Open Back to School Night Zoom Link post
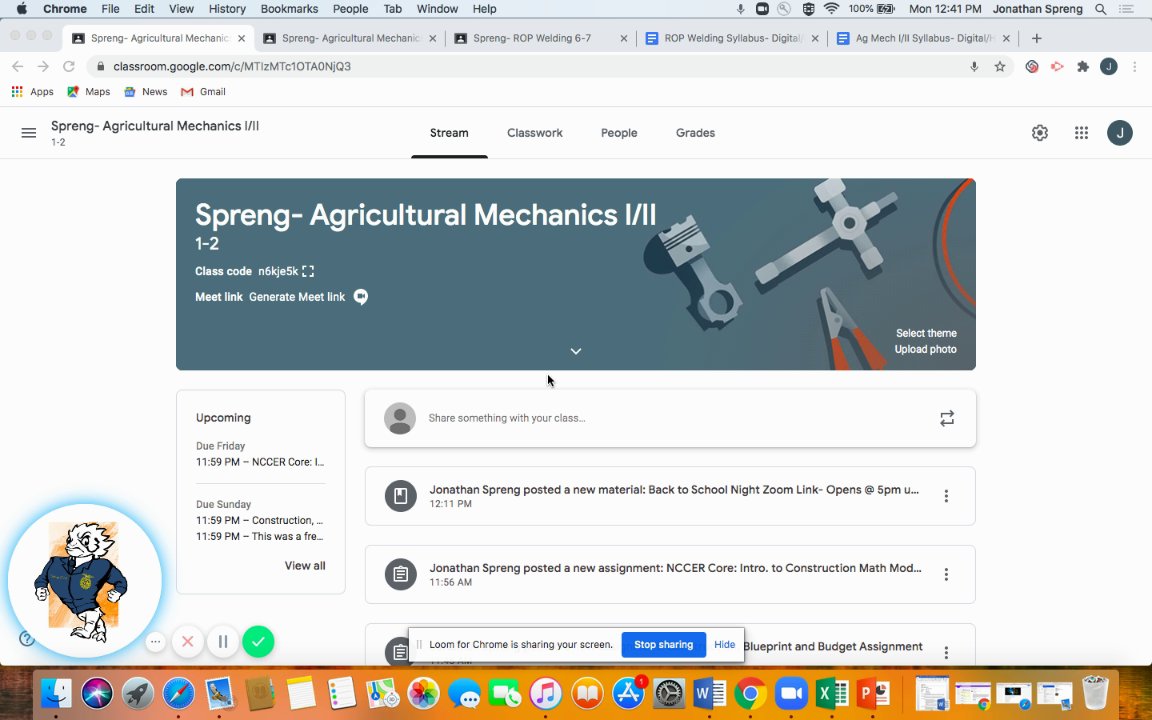 click(x=670, y=496)
